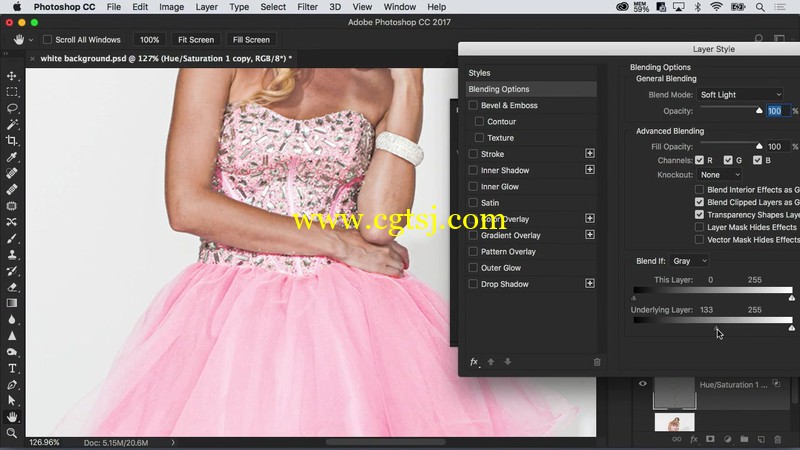The width and height of the screenshot is (800, 450).
Task: Open Spotlight search in menu bar
Action: pos(760,7)
